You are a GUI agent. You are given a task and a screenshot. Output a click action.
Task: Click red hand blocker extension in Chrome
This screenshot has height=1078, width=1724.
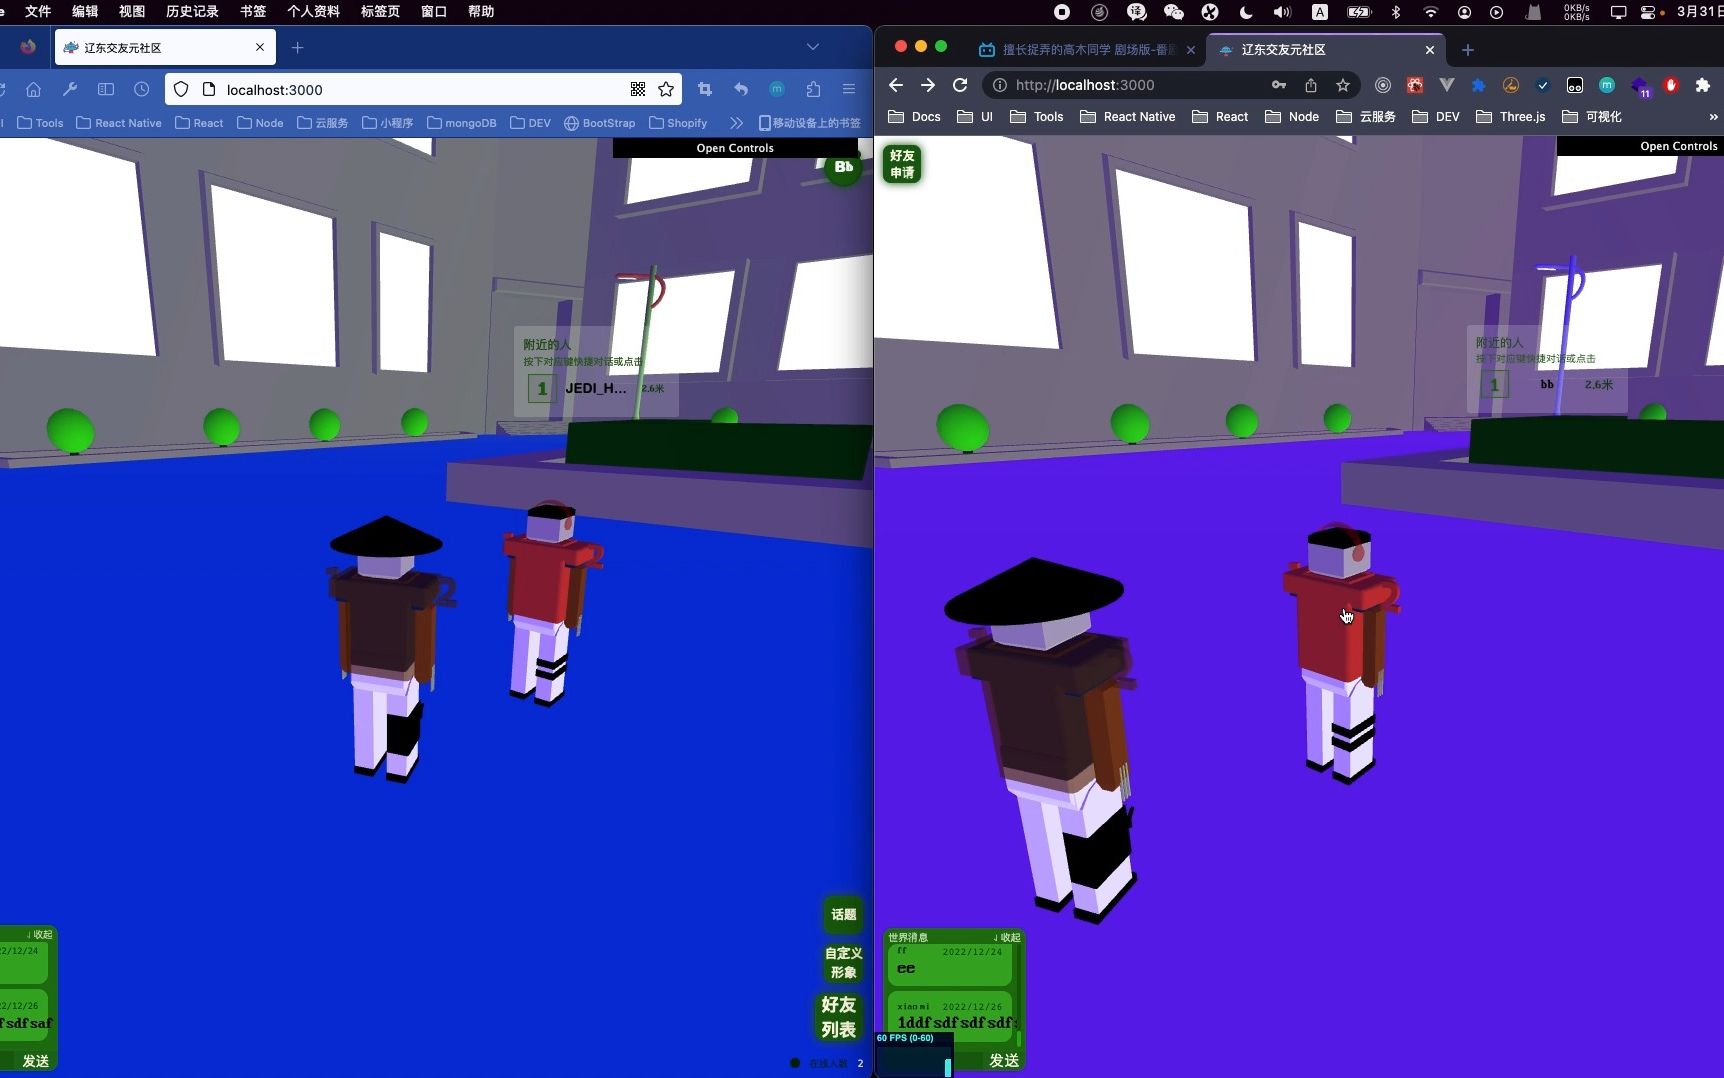pyautogui.click(x=1671, y=85)
